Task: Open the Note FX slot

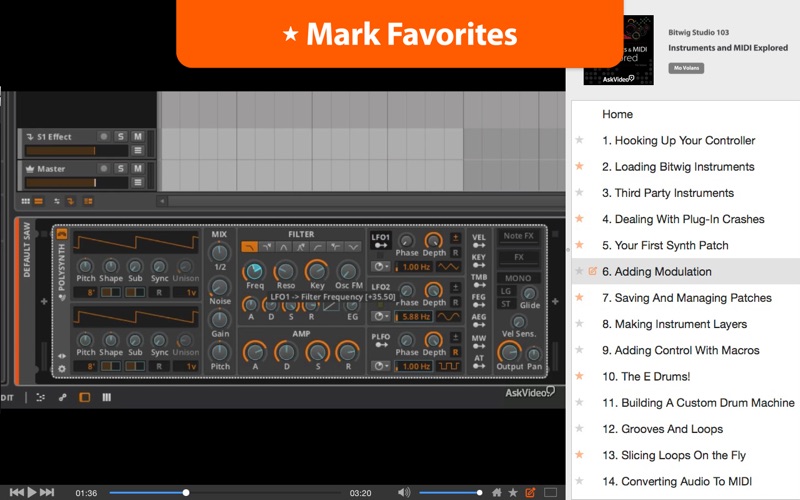Action: (x=518, y=236)
